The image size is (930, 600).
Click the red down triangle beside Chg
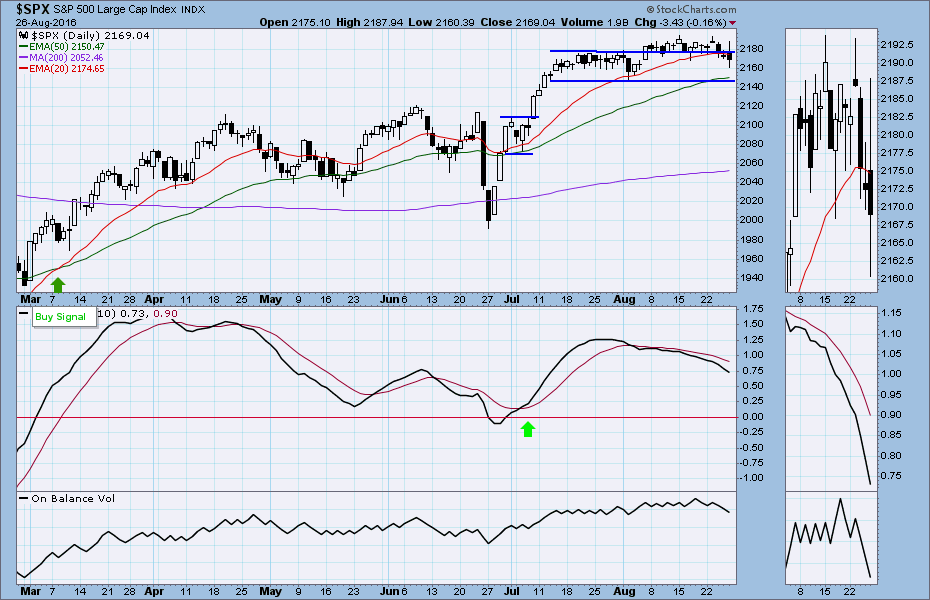[x=732, y=22]
